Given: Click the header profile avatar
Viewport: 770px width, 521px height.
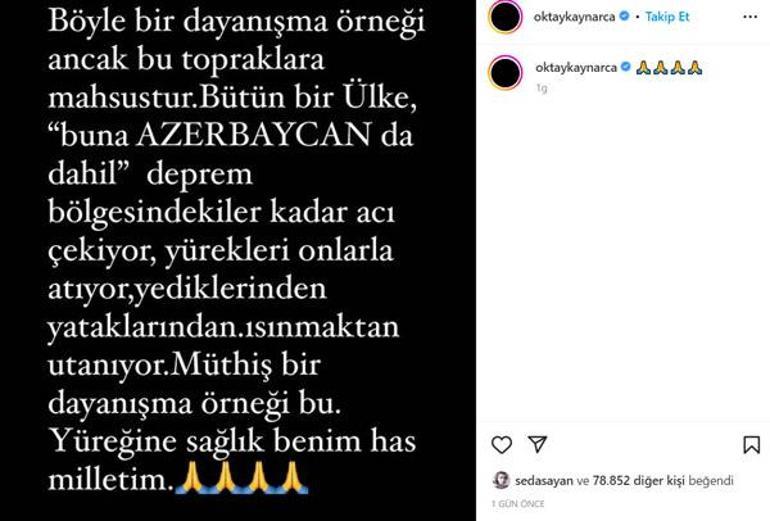Looking at the screenshot, I should [505, 17].
